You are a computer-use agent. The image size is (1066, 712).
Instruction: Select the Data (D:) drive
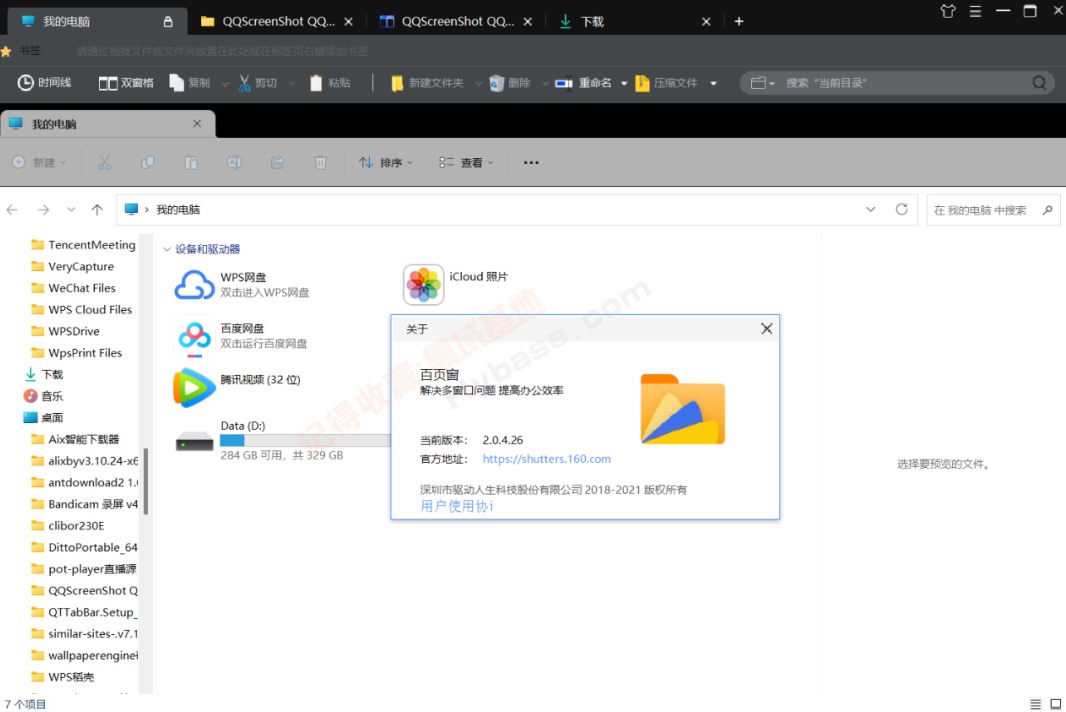(281, 439)
